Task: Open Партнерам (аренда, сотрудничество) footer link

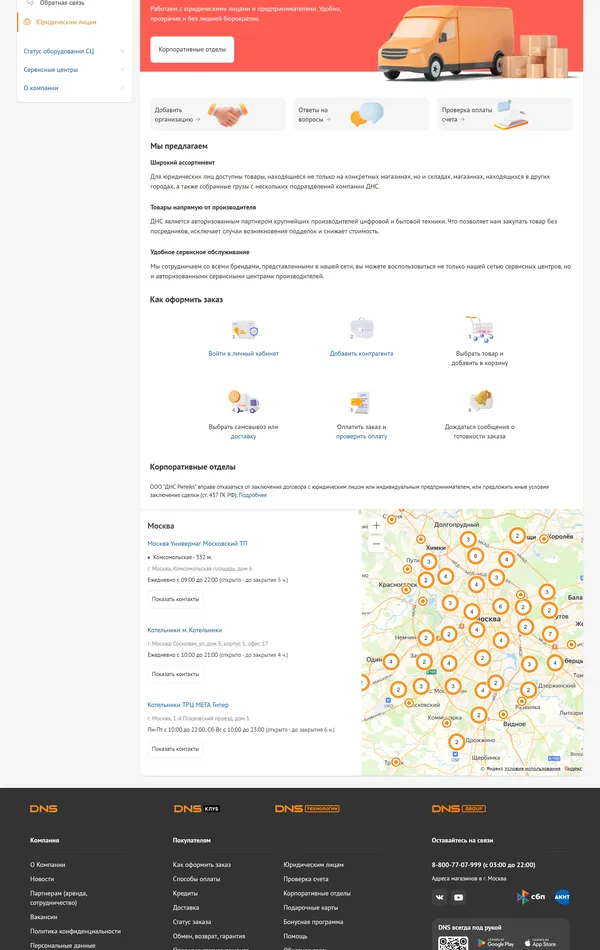Action: (x=59, y=898)
